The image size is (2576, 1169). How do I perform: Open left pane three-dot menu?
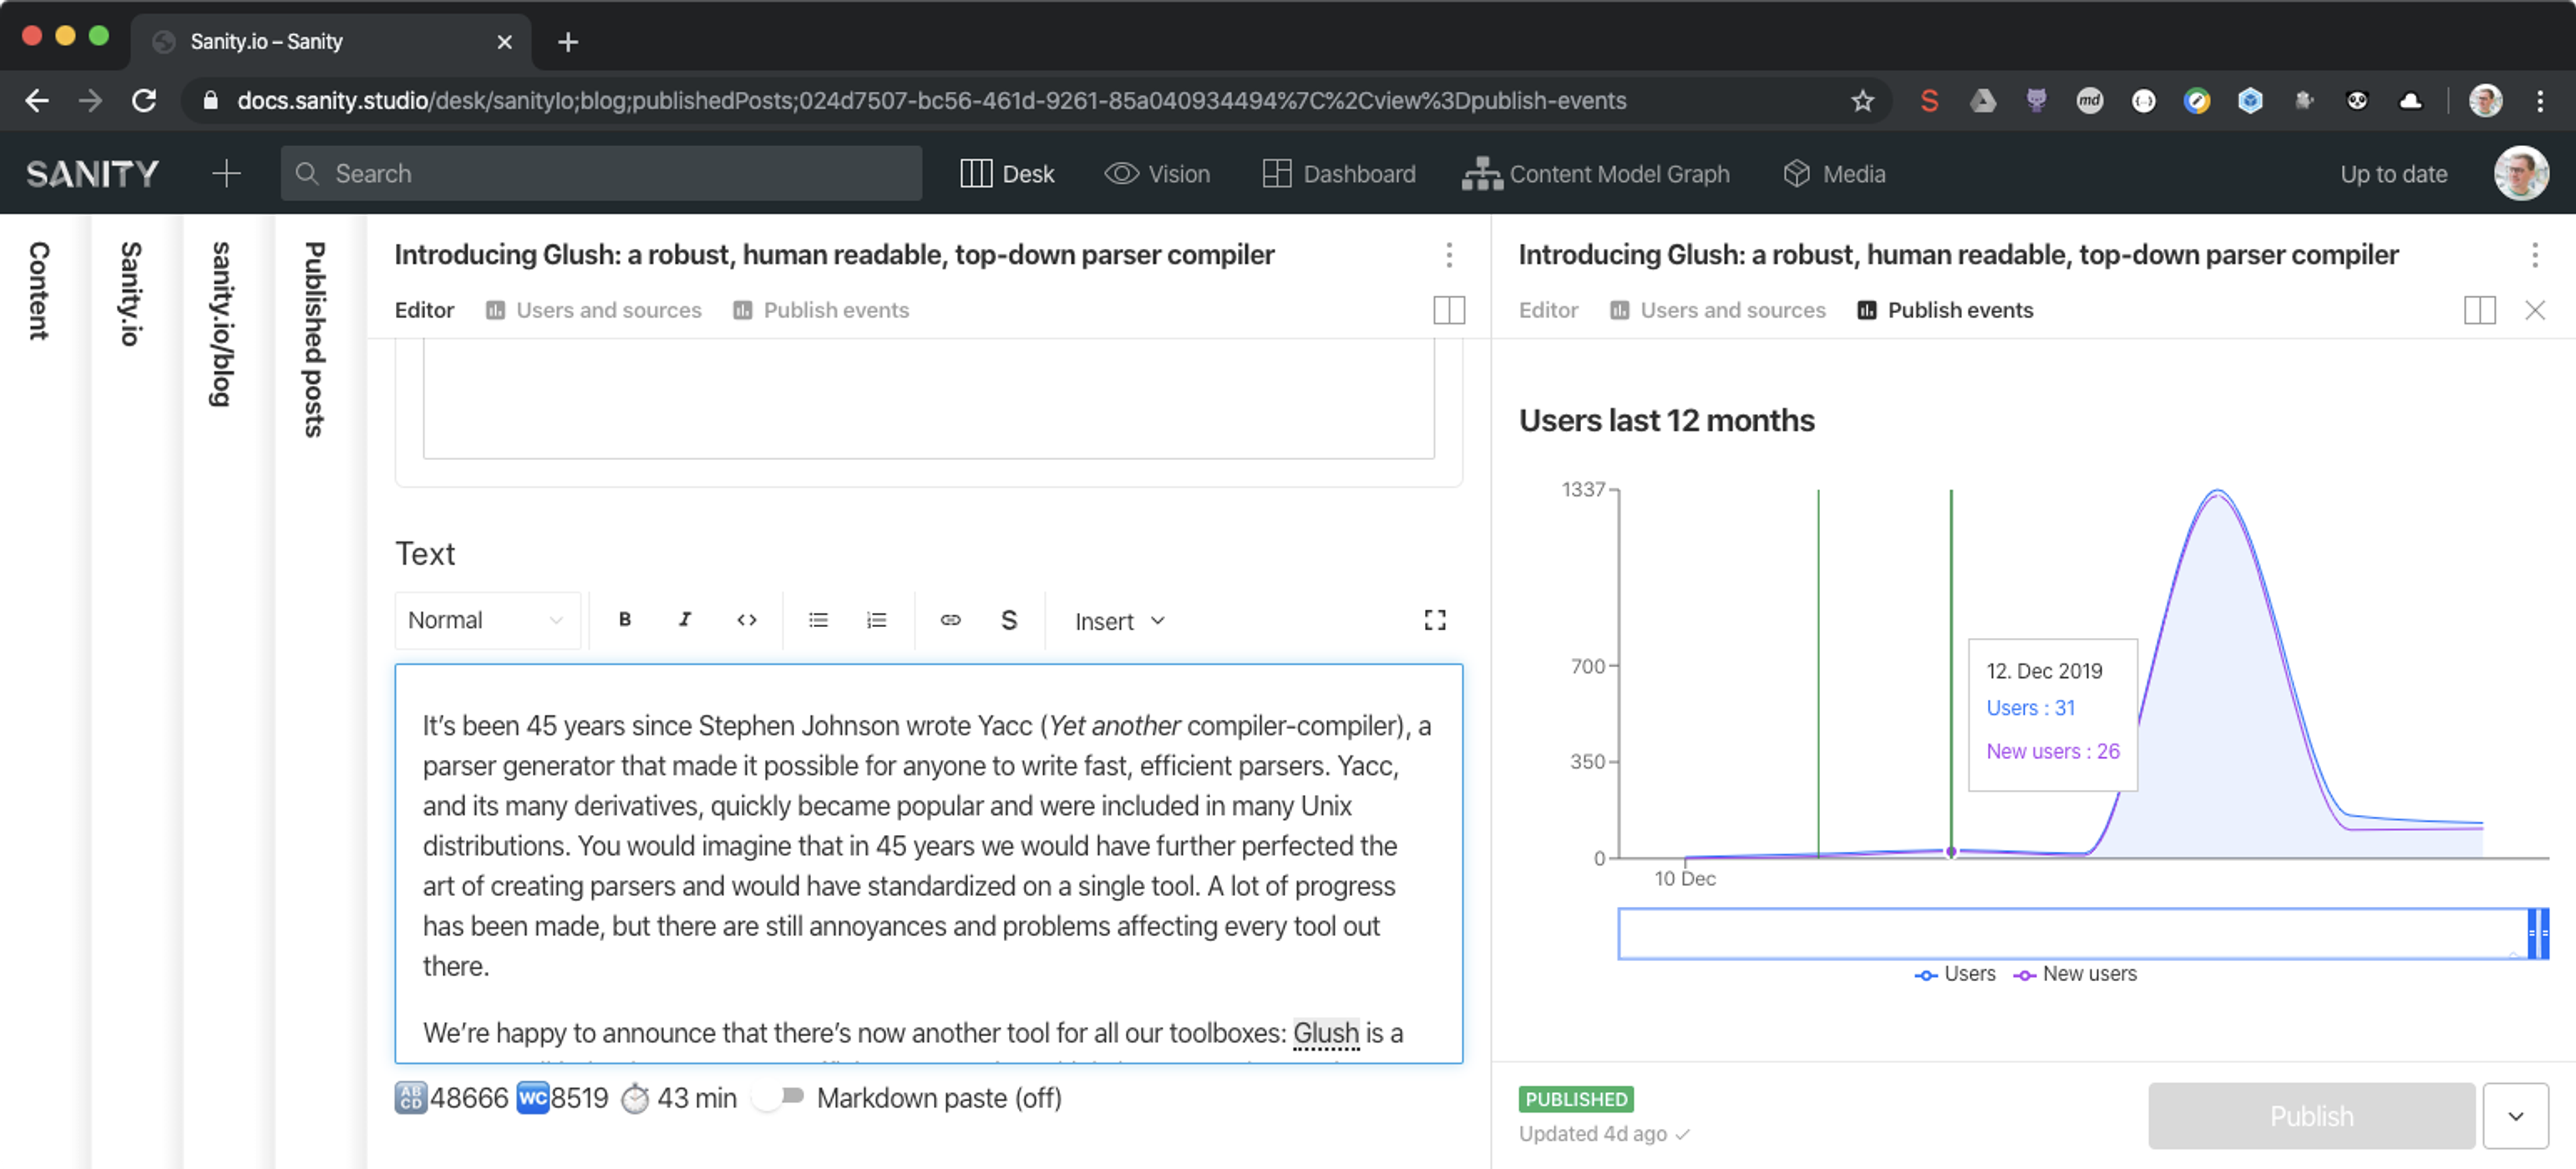(1449, 255)
